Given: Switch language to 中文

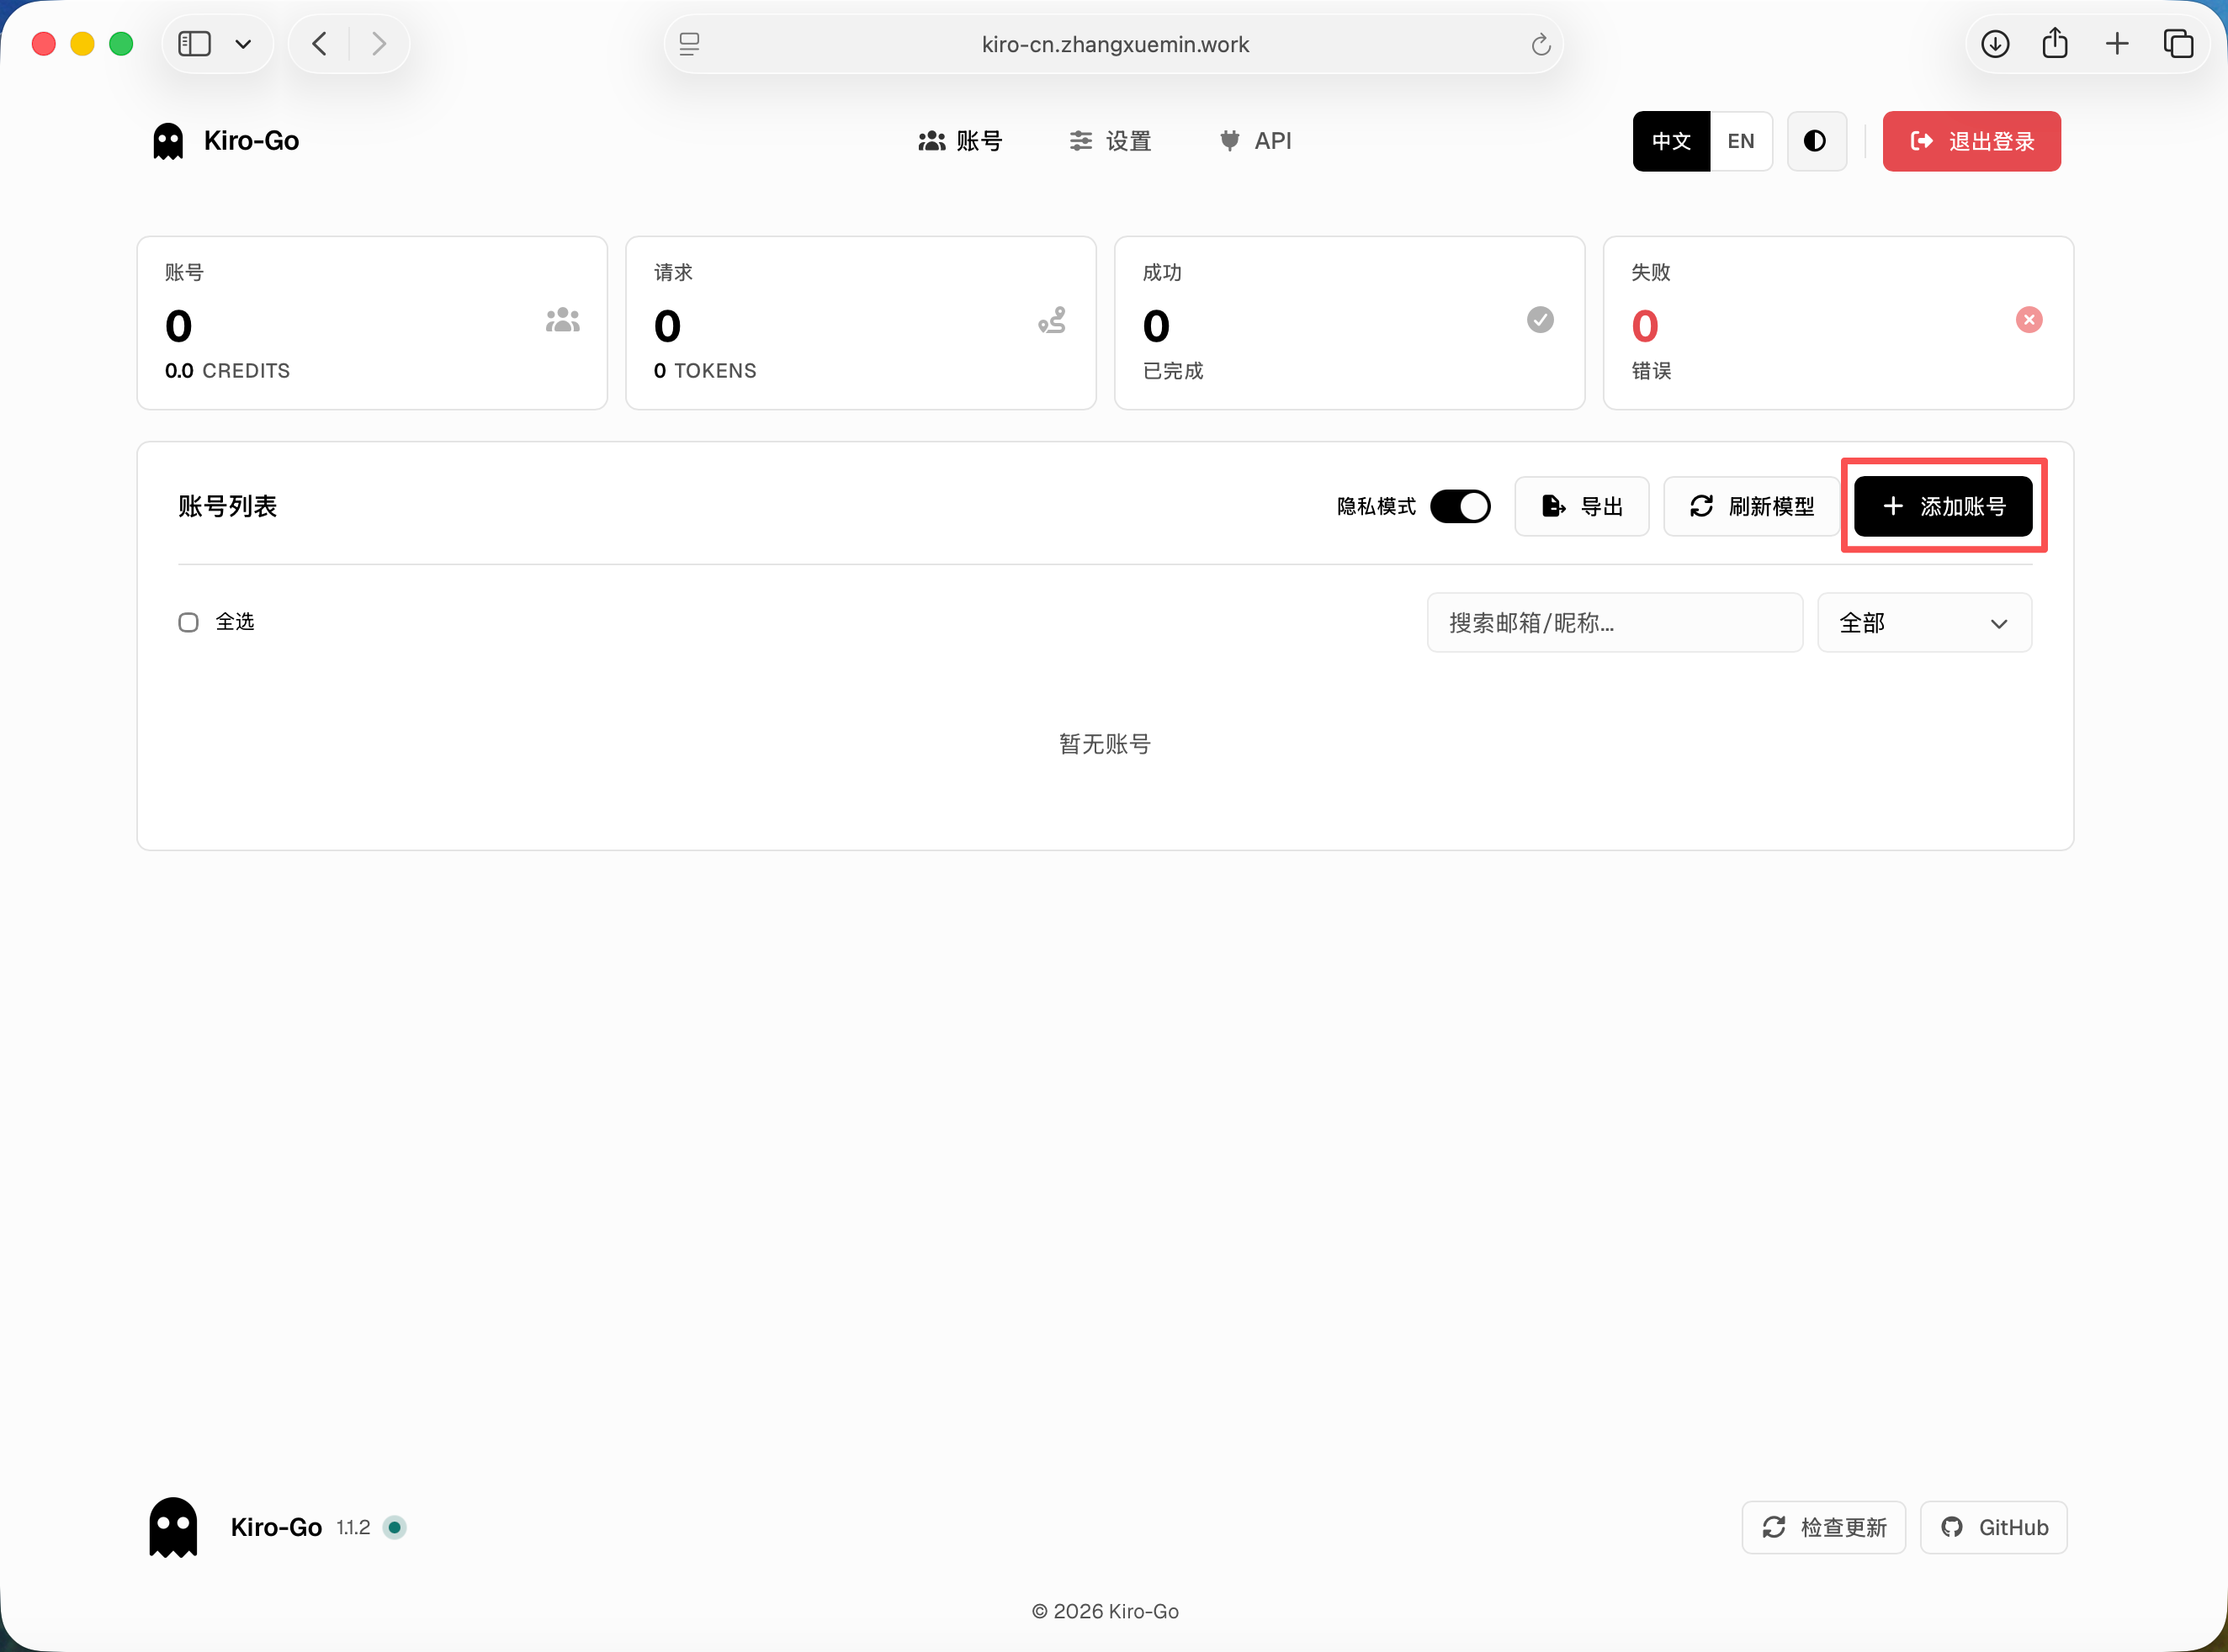Looking at the screenshot, I should (x=1671, y=141).
